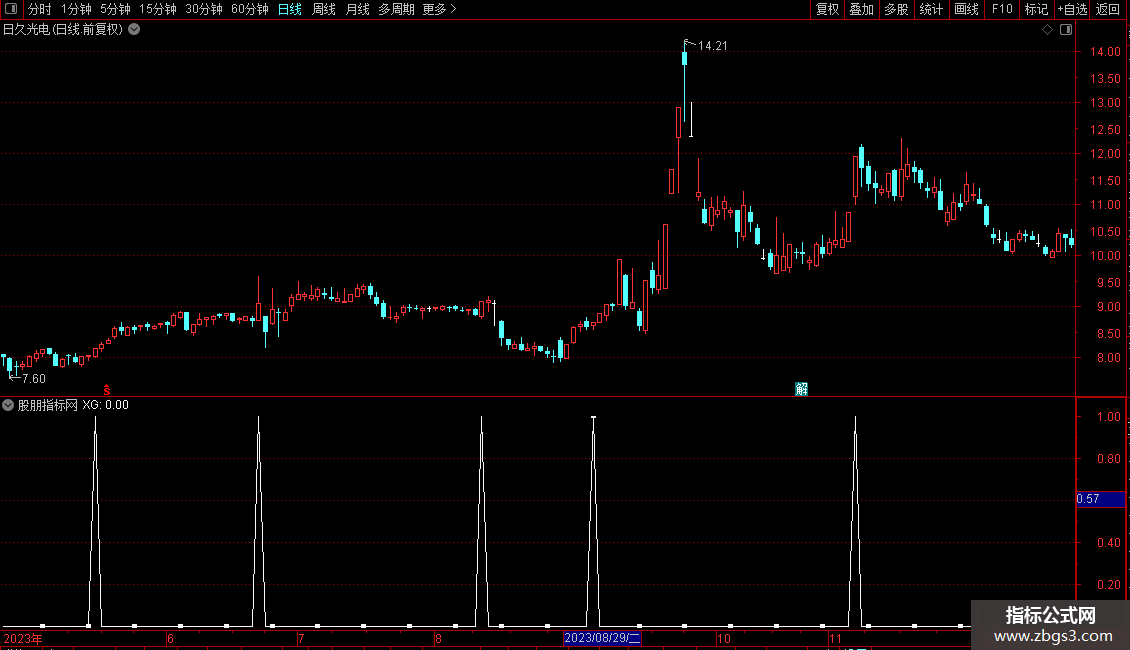
Task: Open the 多股 multi-stock view
Action: (896, 9)
